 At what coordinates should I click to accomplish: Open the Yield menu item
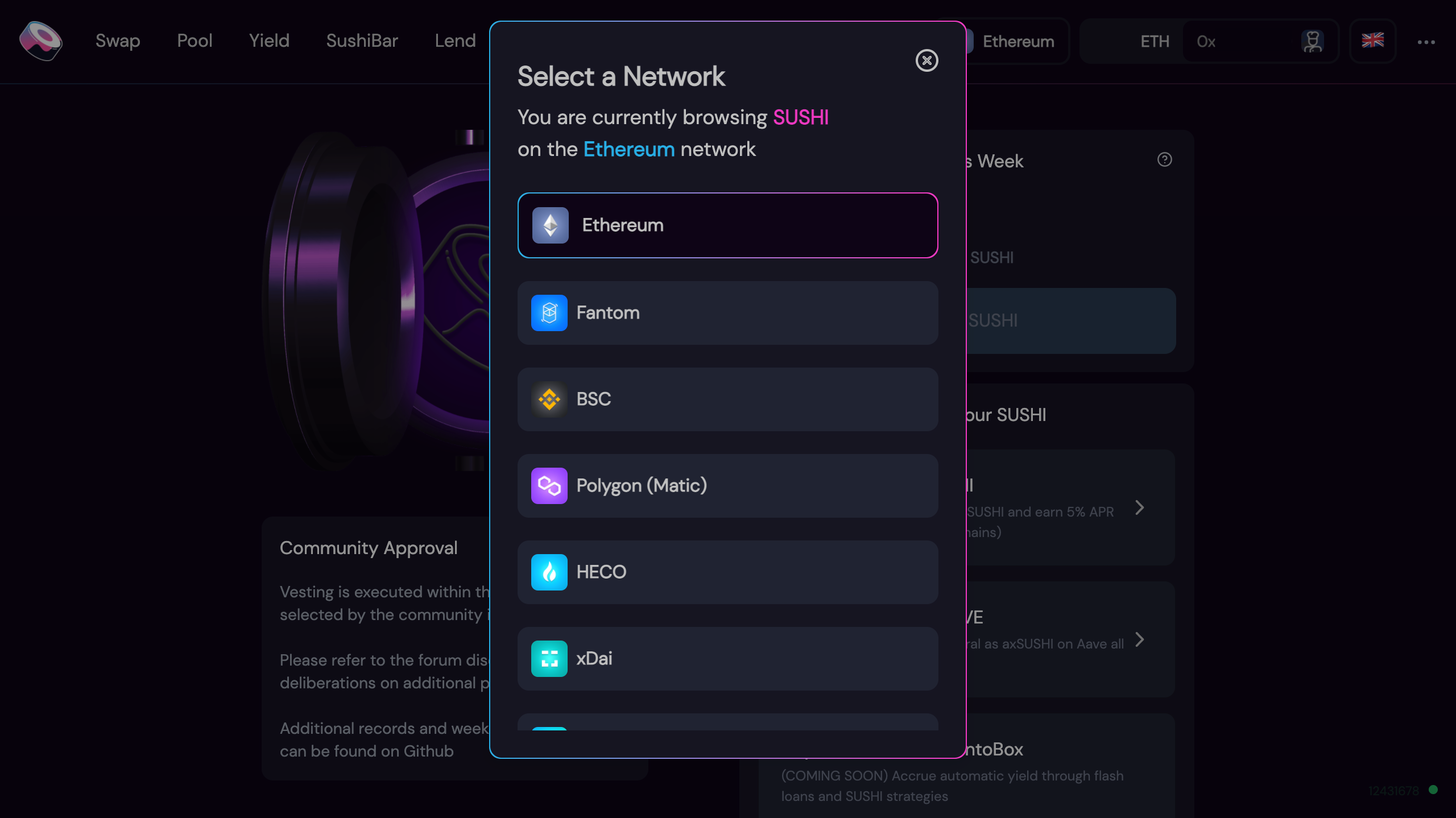coord(269,41)
